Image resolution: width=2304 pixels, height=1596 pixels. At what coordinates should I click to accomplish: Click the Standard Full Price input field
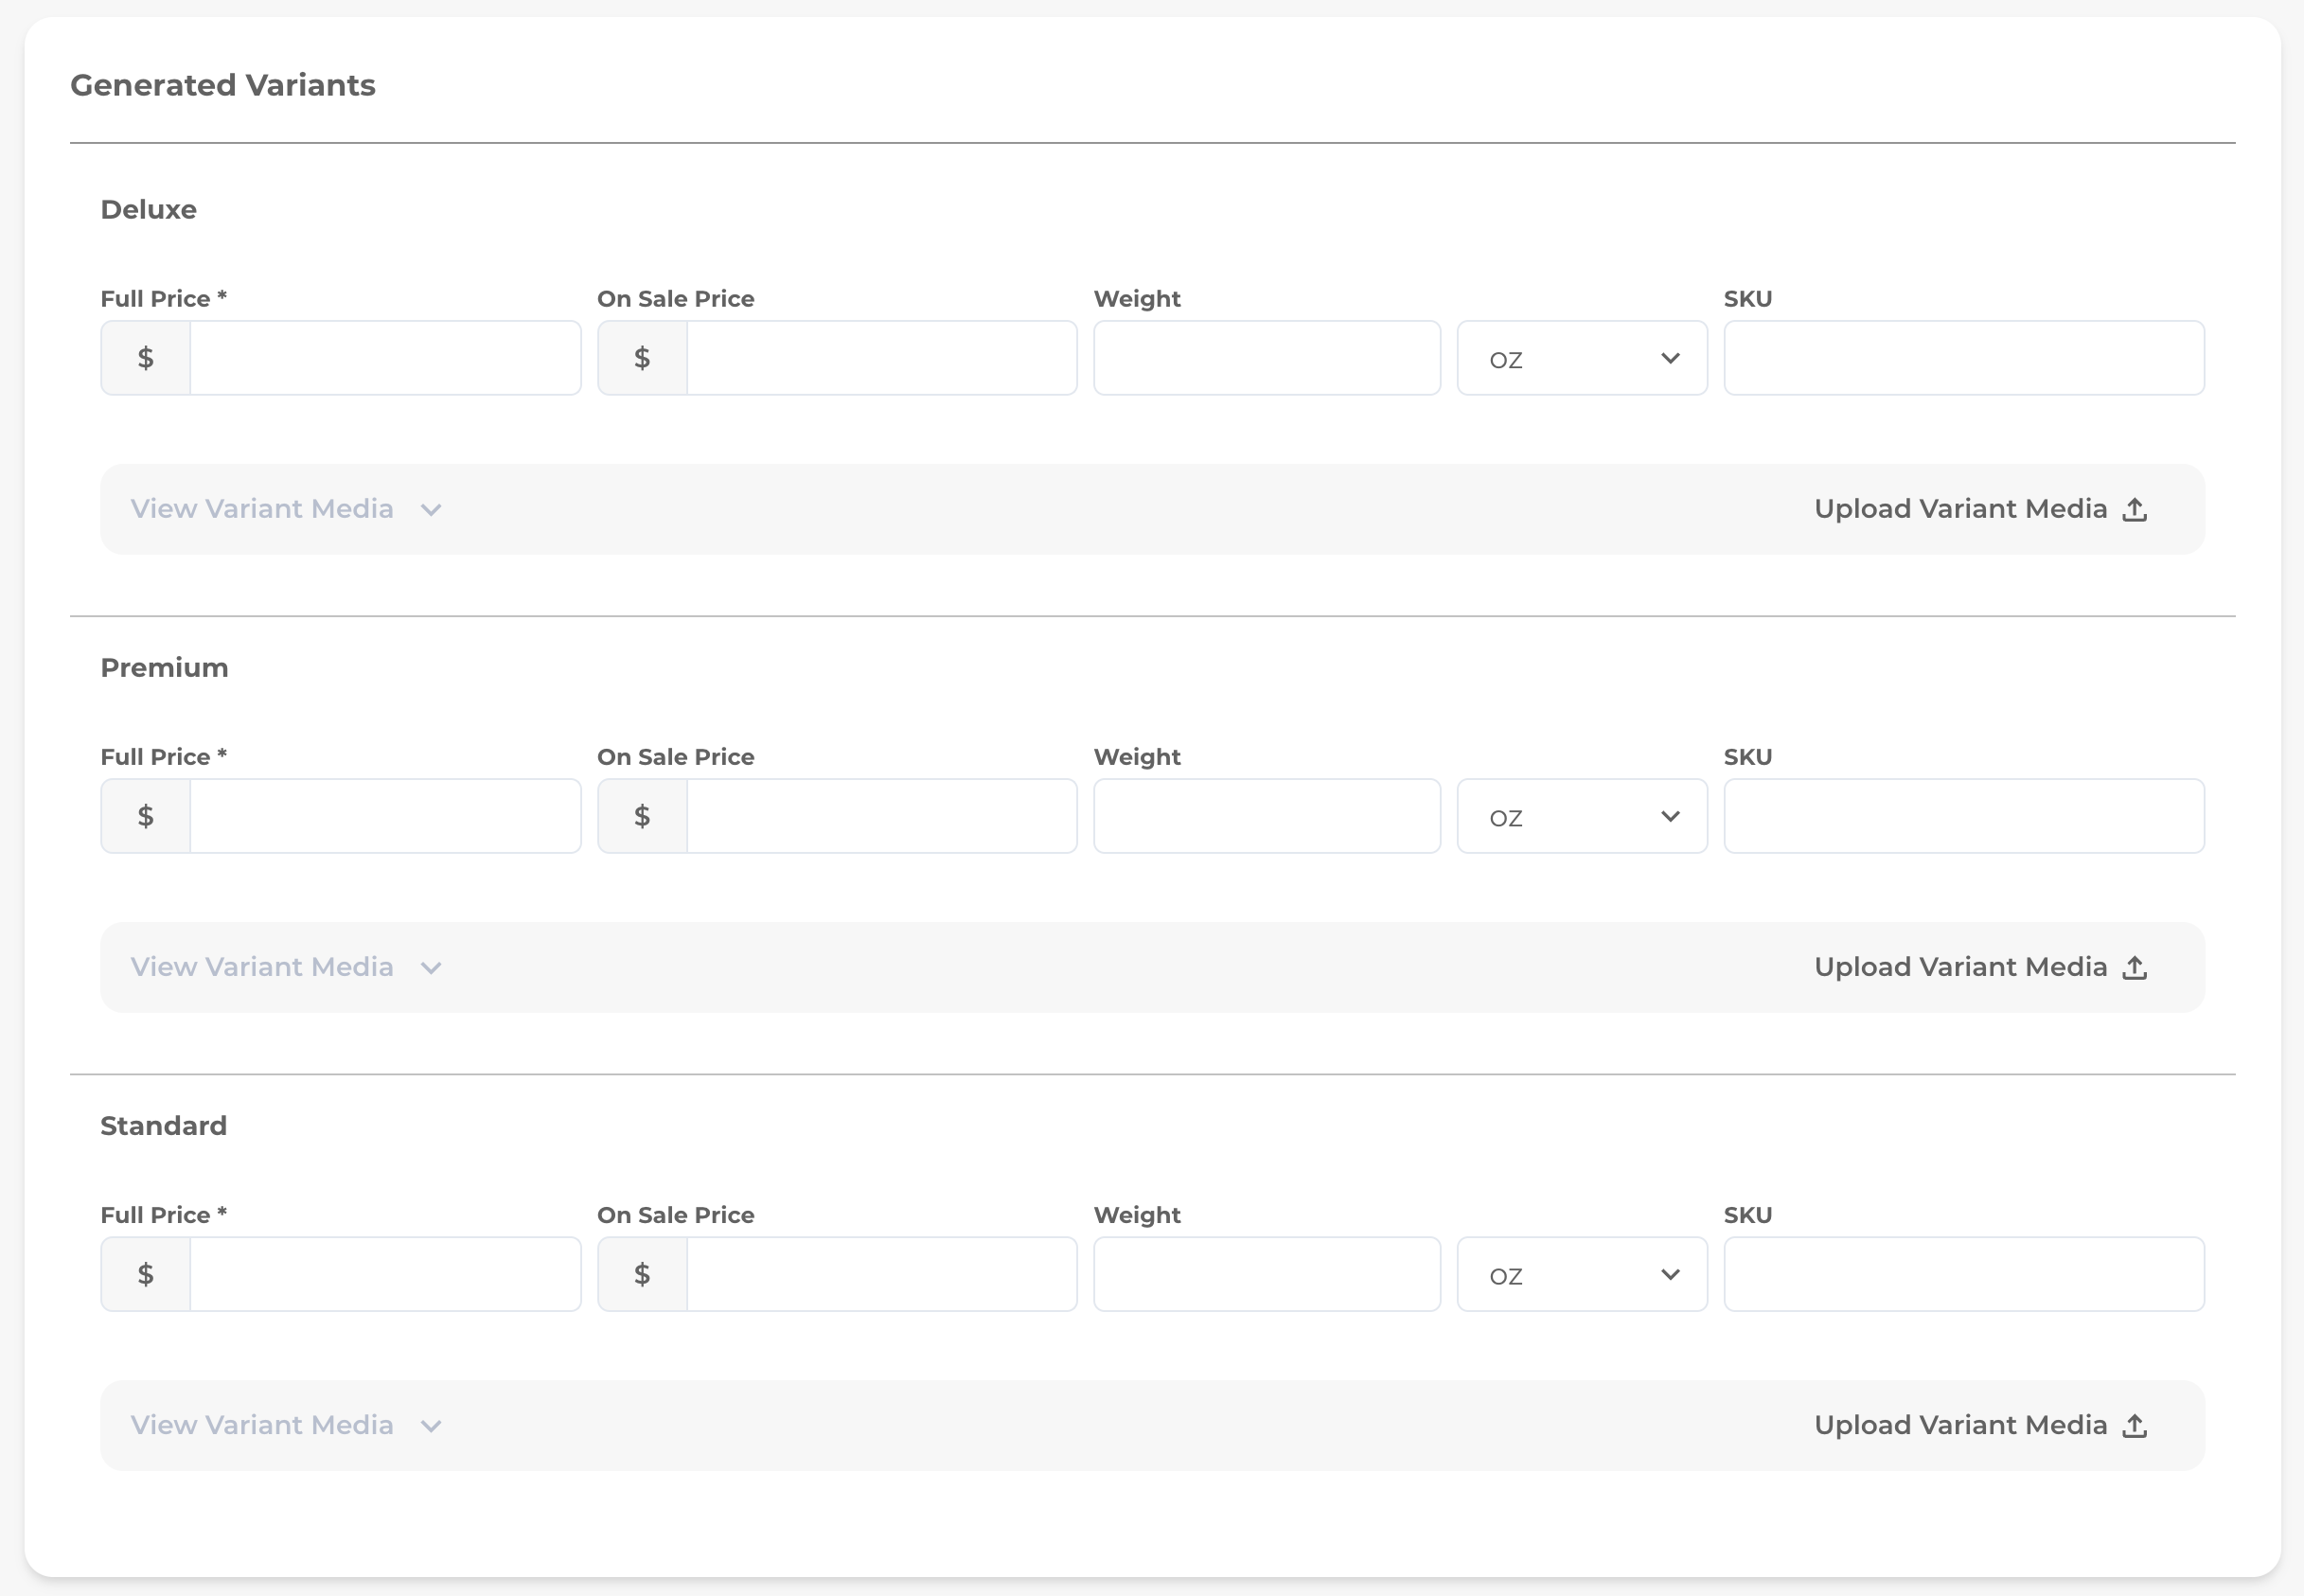point(385,1274)
